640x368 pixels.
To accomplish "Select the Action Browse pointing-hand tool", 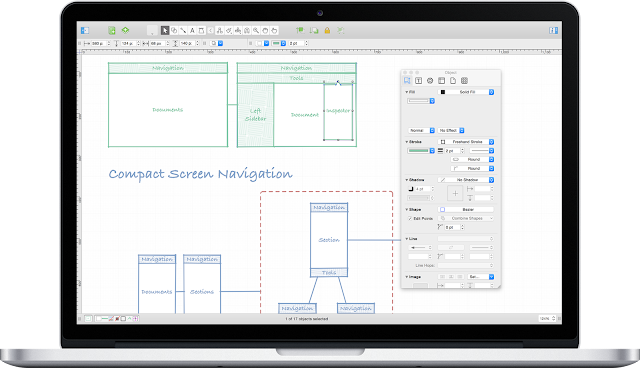I will coord(274,31).
